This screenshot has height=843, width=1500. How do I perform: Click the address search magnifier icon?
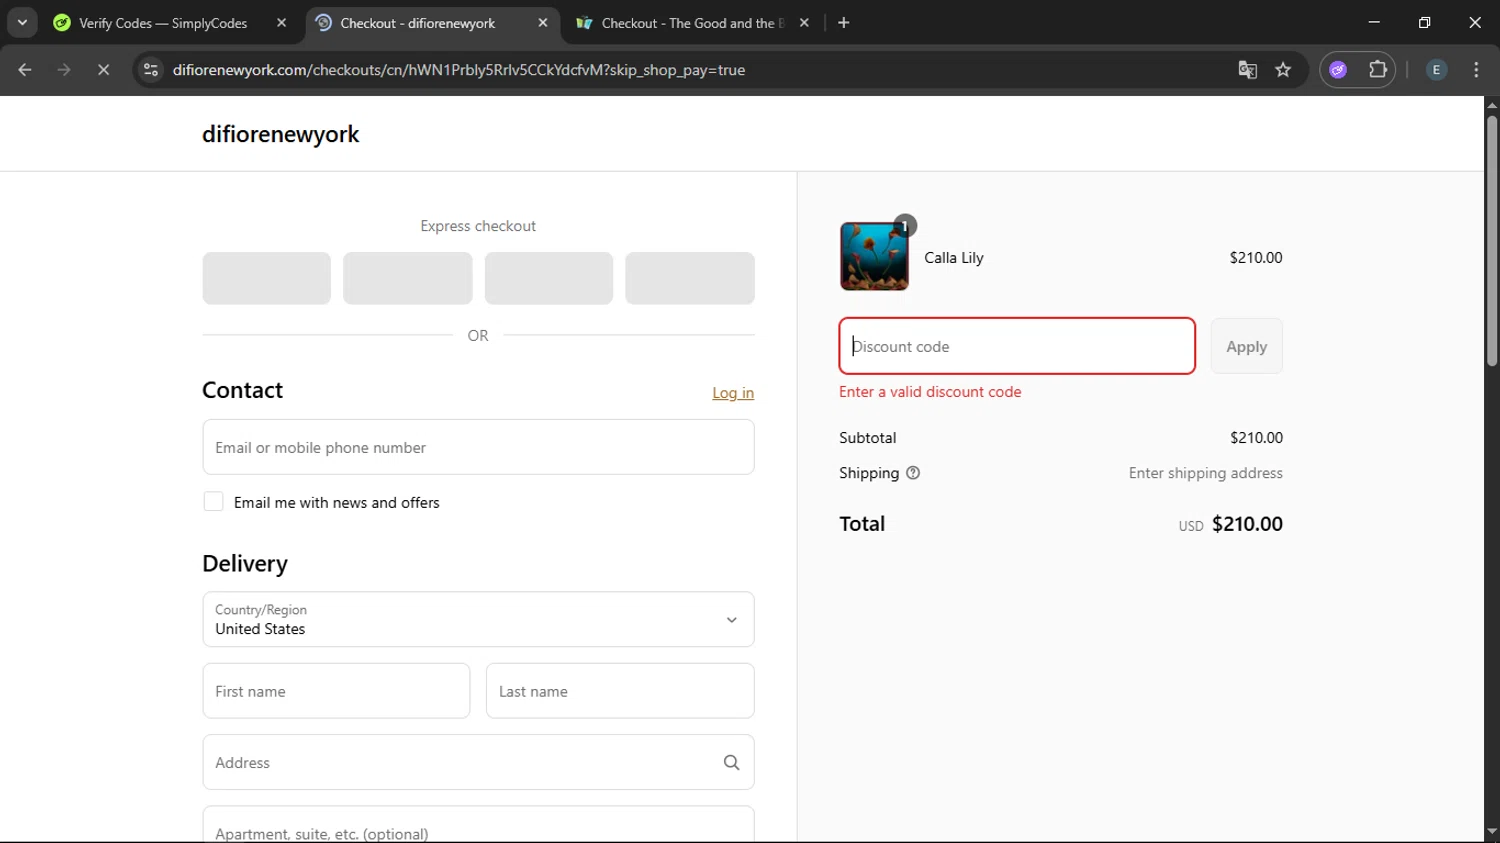pyautogui.click(x=731, y=762)
